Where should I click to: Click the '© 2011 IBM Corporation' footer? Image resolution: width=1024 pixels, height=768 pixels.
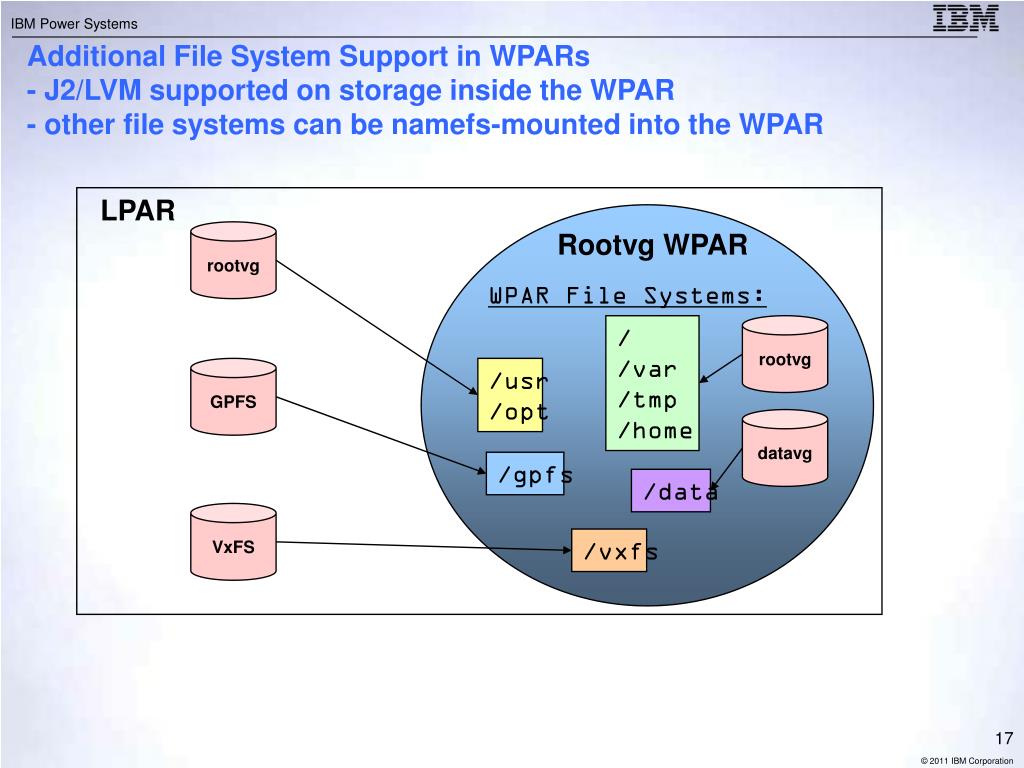[967, 761]
